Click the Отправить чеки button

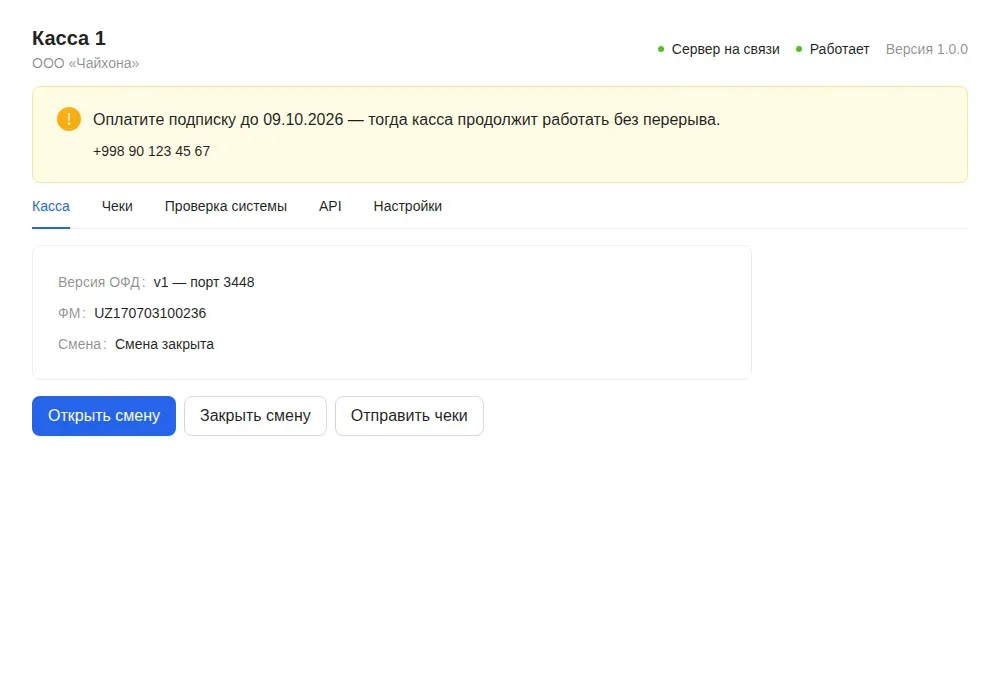(409, 416)
